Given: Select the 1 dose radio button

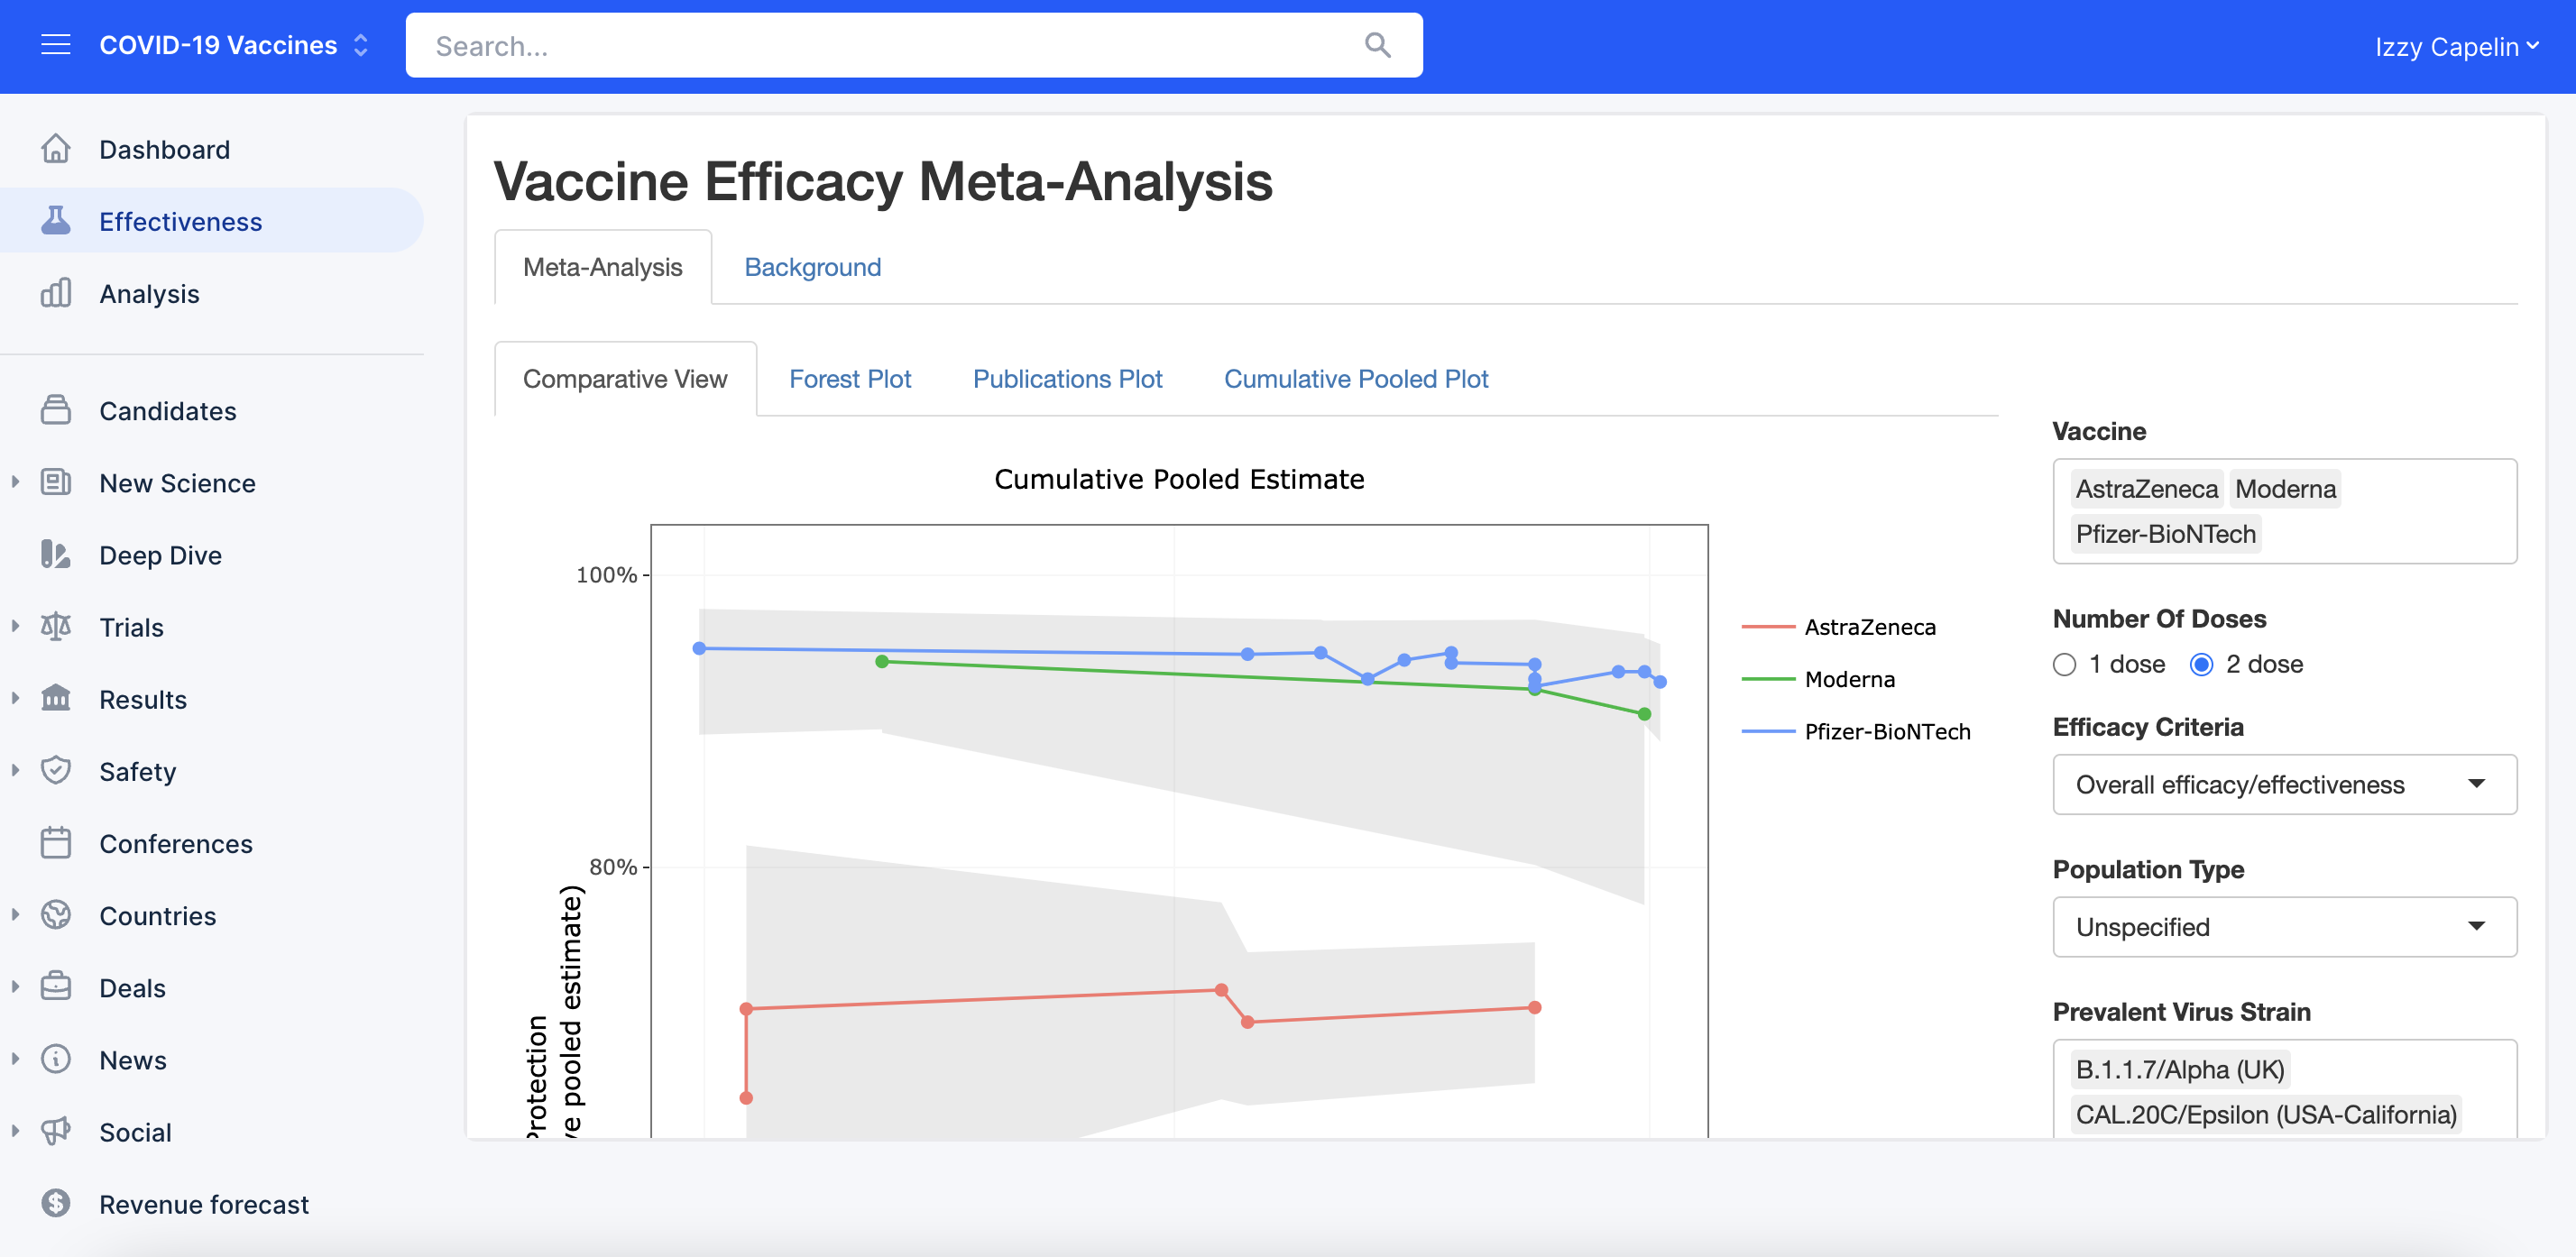Looking at the screenshot, I should (2065, 665).
